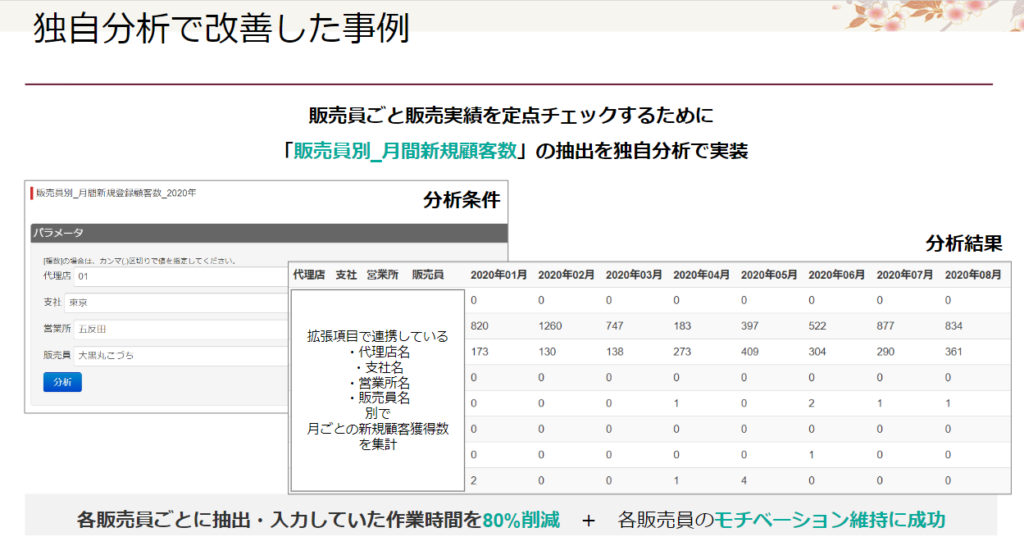
Task: Click the 代理店 input field containing 01
Action: coord(170,276)
